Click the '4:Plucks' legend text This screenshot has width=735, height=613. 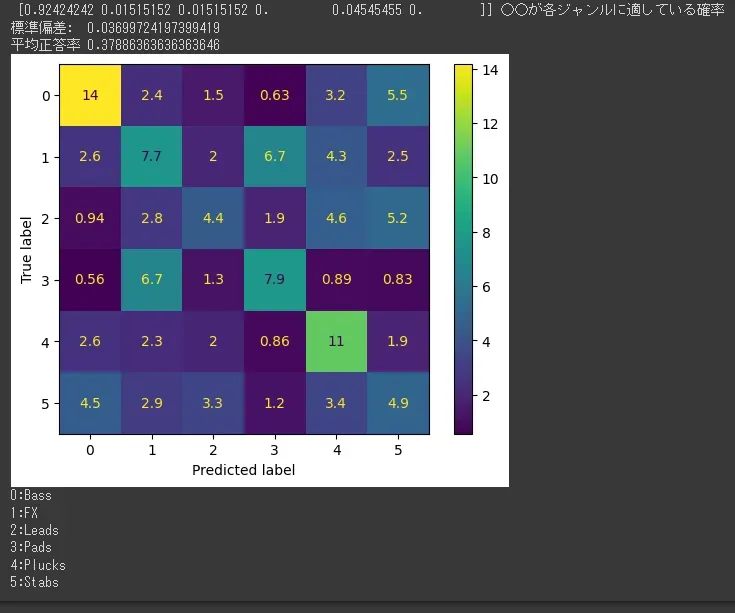click(38, 565)
